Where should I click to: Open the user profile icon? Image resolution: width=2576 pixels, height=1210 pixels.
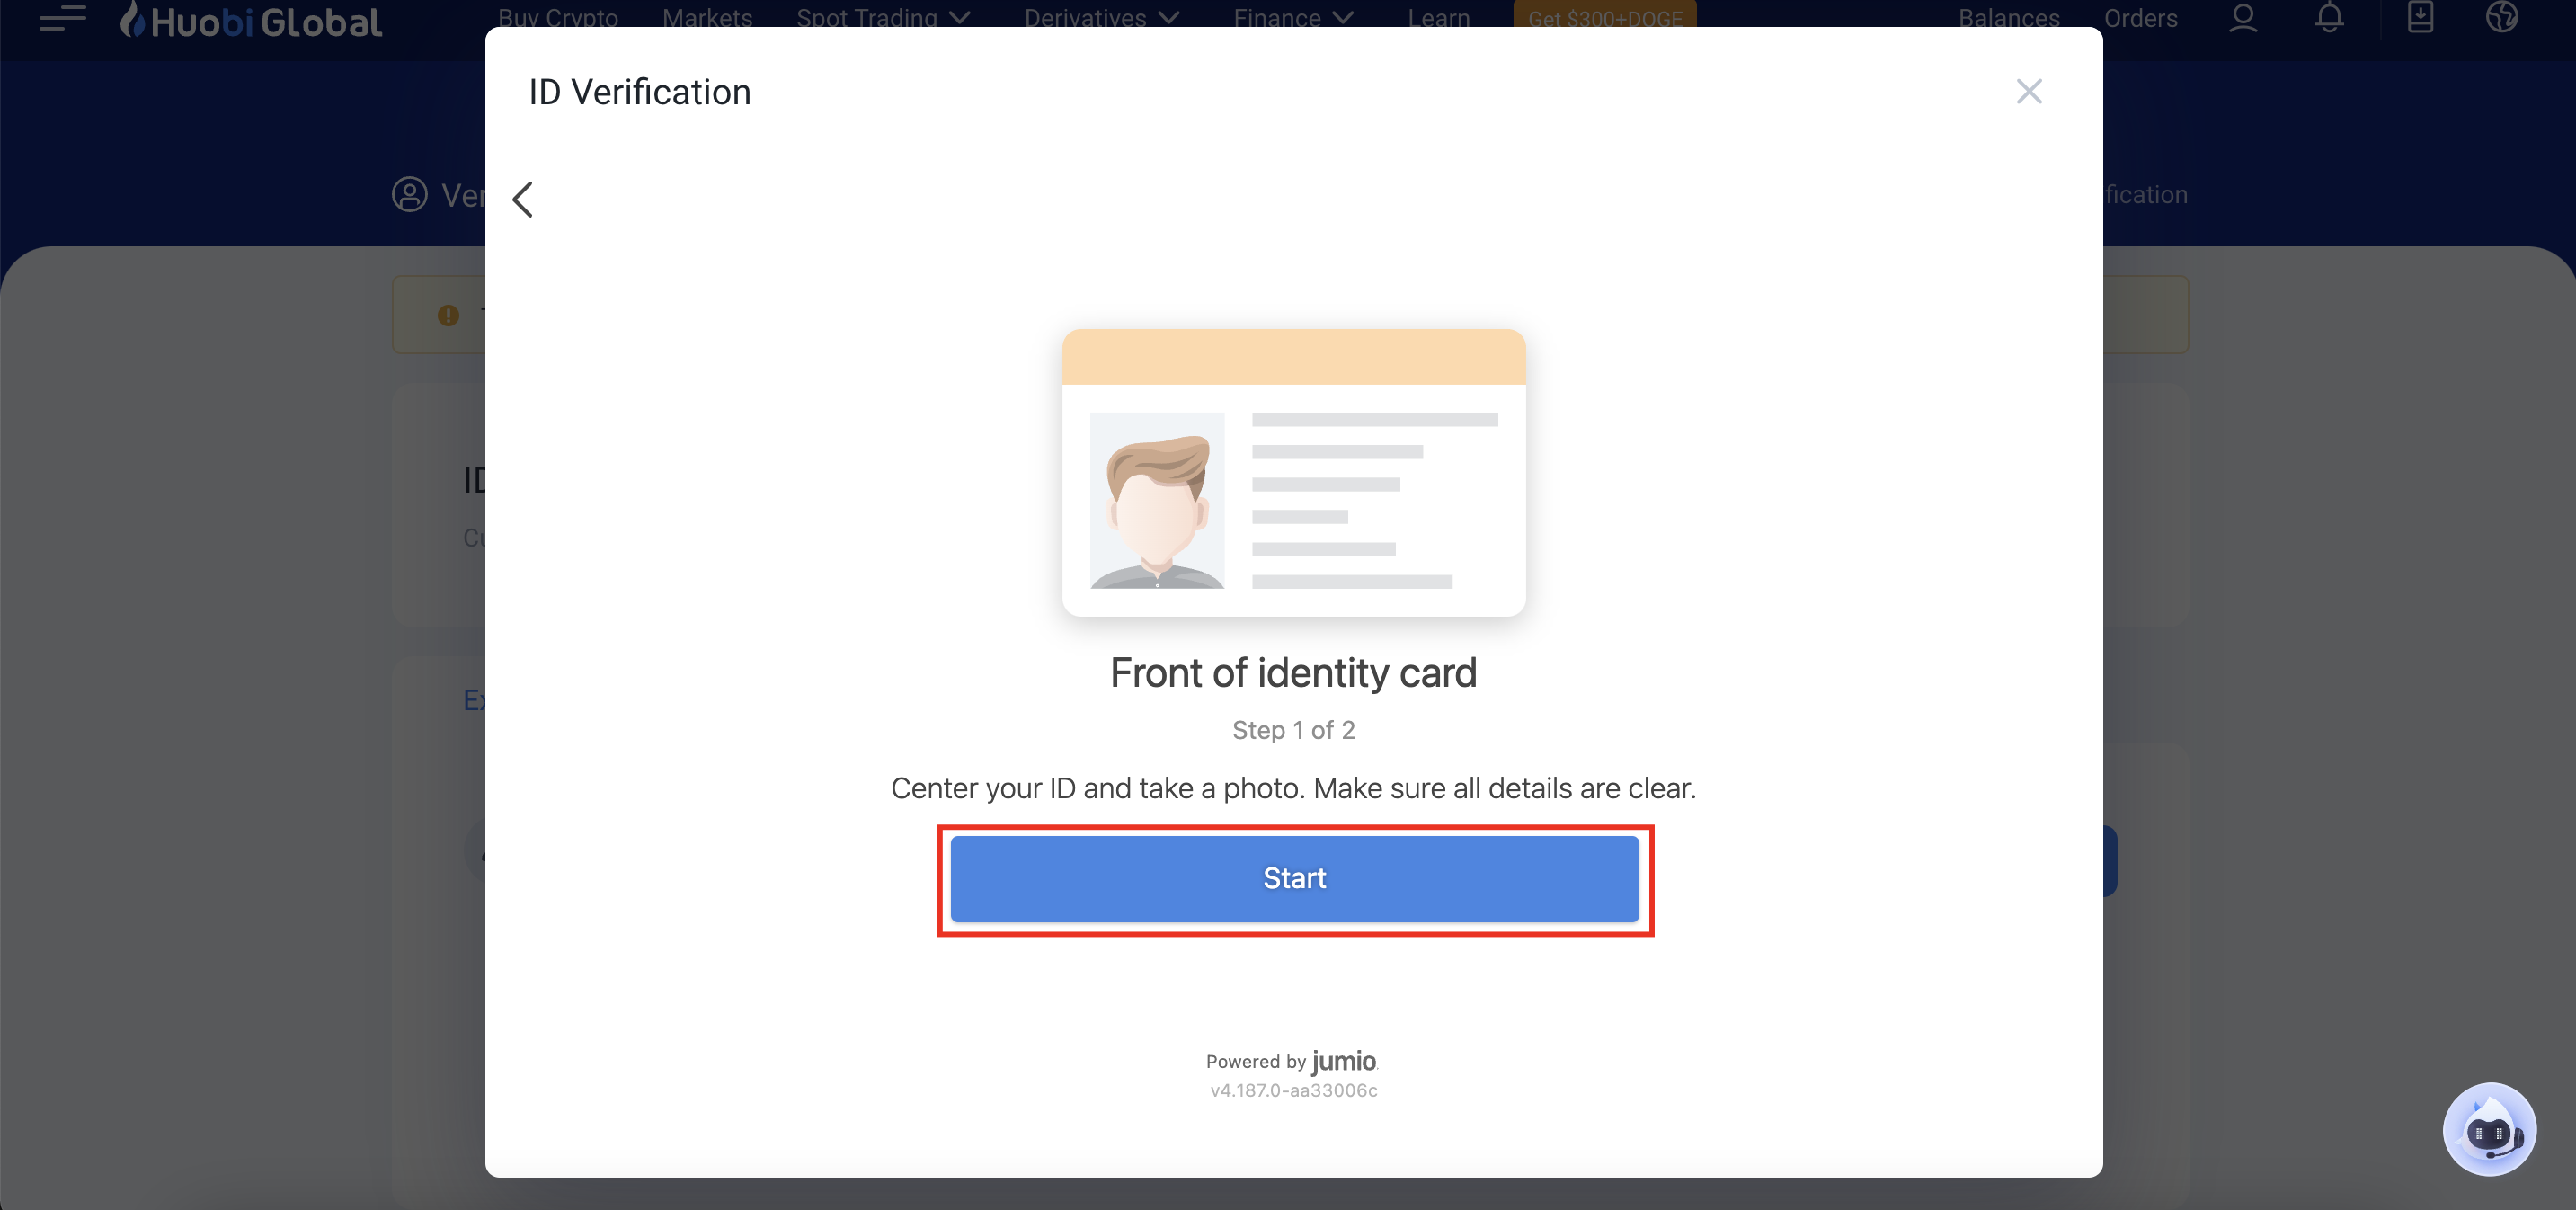2243,18
